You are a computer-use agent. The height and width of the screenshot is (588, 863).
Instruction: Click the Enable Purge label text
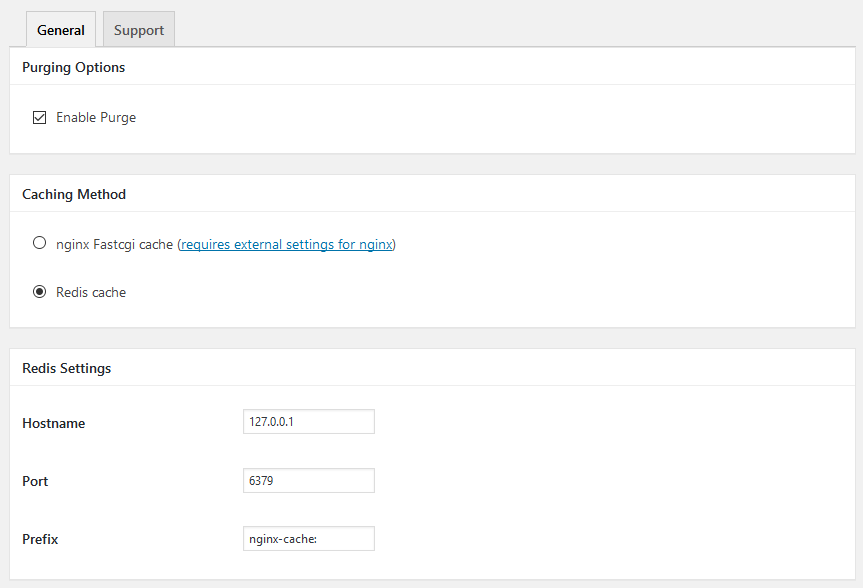coord(96,117)
